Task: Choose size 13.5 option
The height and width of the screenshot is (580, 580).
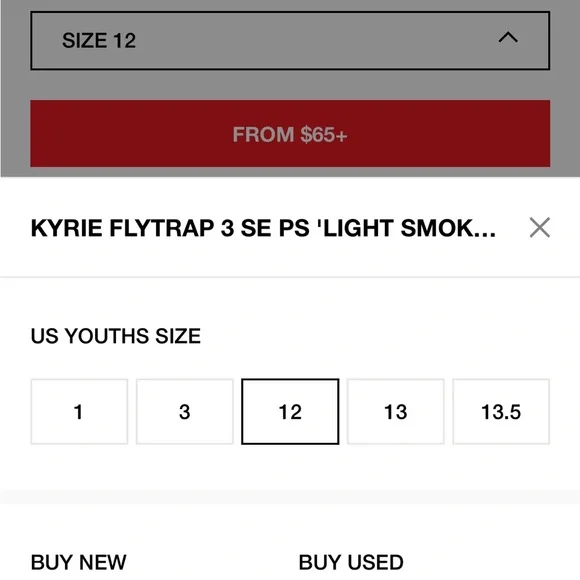Action: point(501,411)
